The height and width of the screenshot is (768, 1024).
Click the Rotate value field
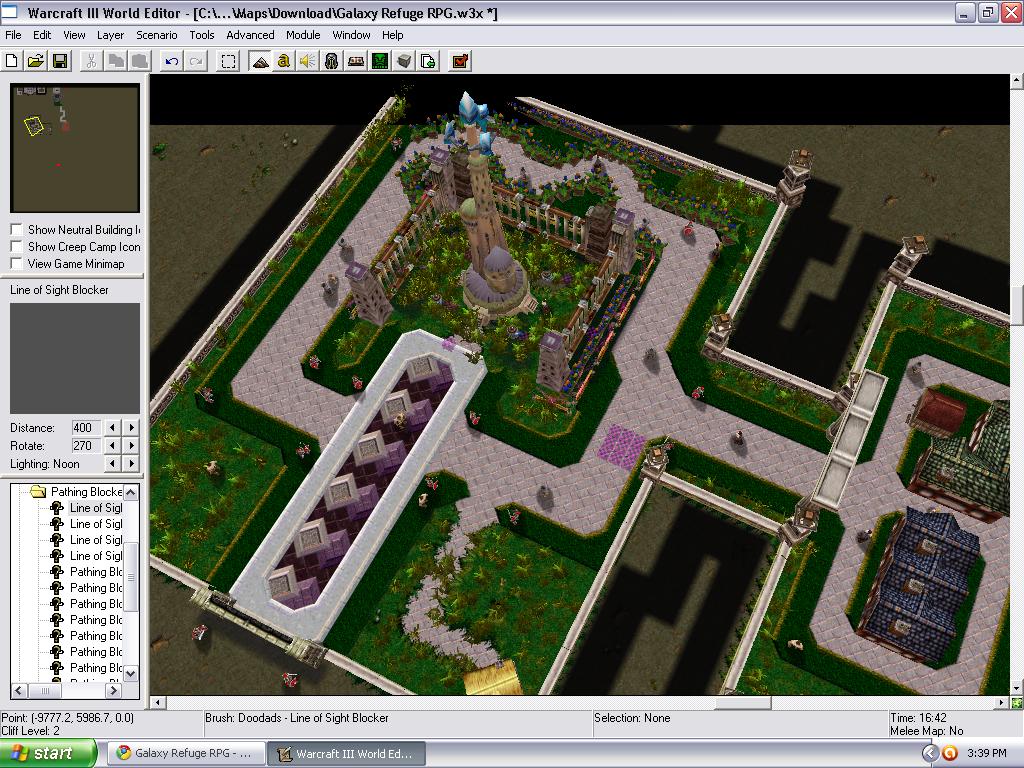[x=86, y=445]
